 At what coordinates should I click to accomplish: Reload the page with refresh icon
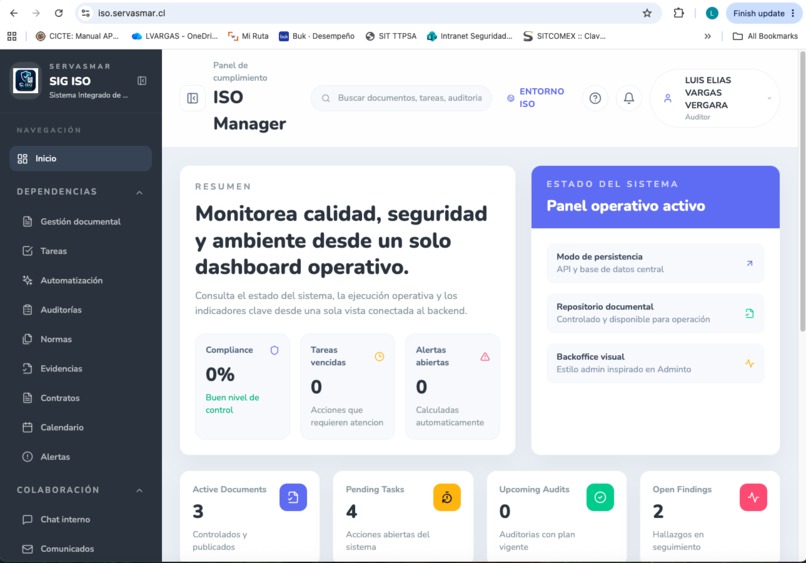(59, 13)
